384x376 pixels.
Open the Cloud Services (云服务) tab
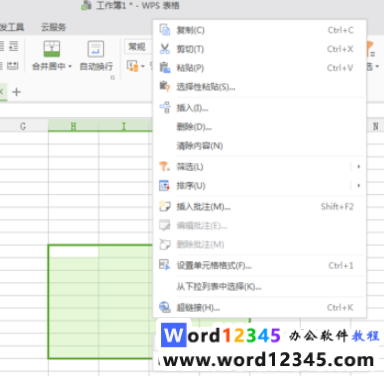tap(53, 27)
